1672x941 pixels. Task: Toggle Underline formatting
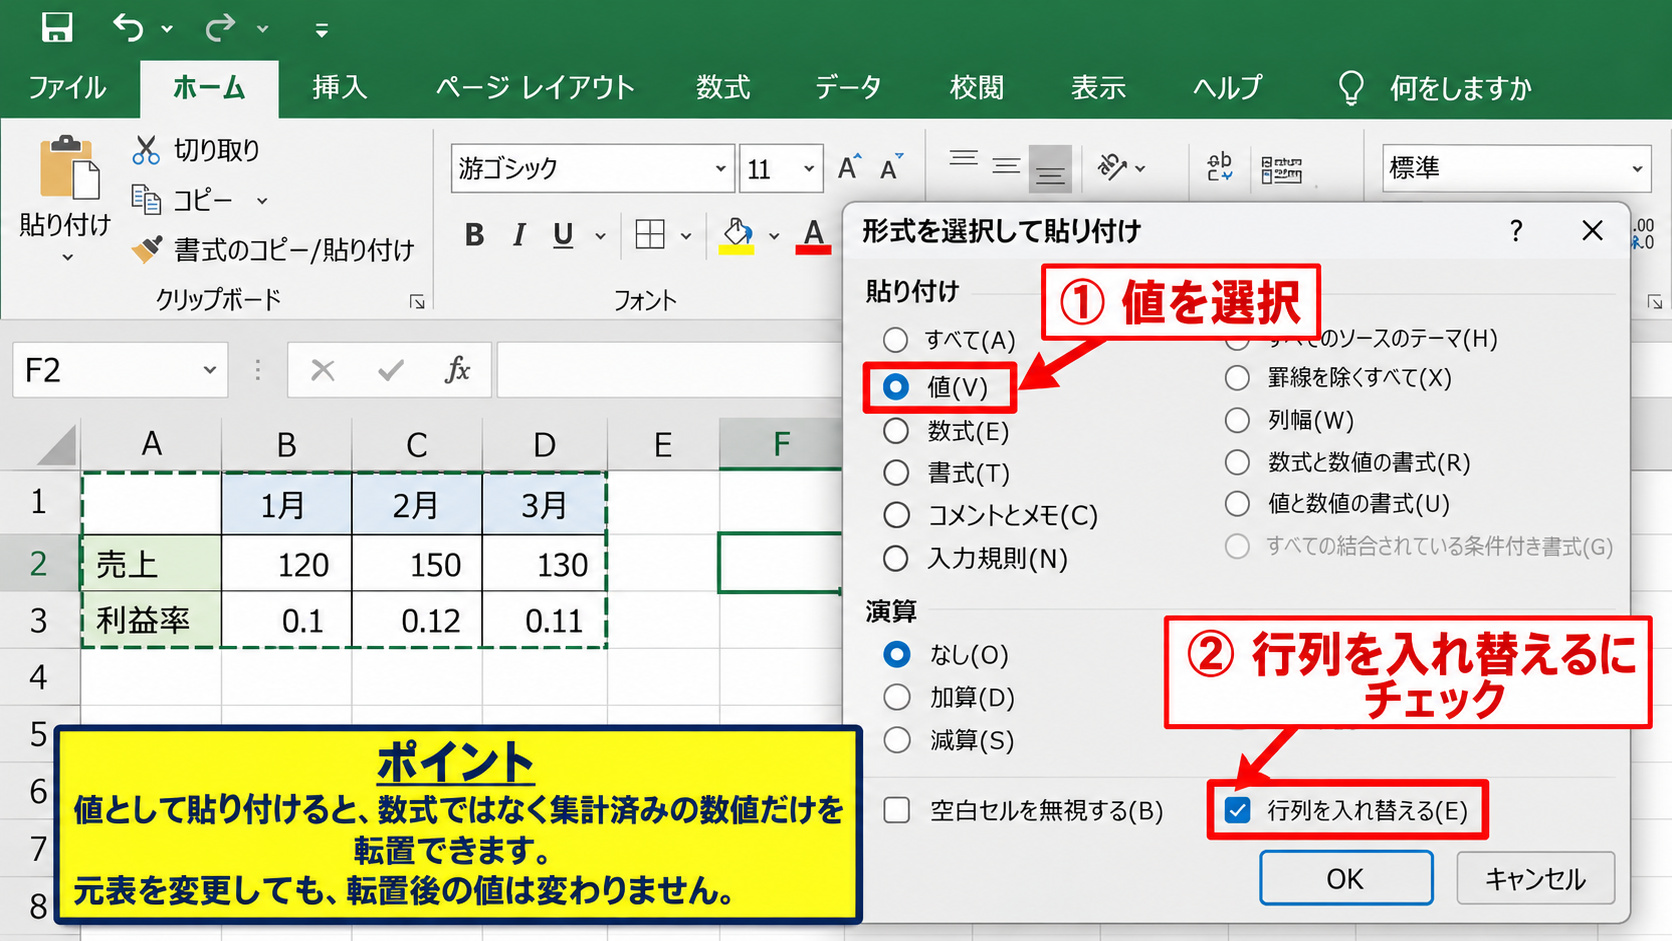point(563,235)
